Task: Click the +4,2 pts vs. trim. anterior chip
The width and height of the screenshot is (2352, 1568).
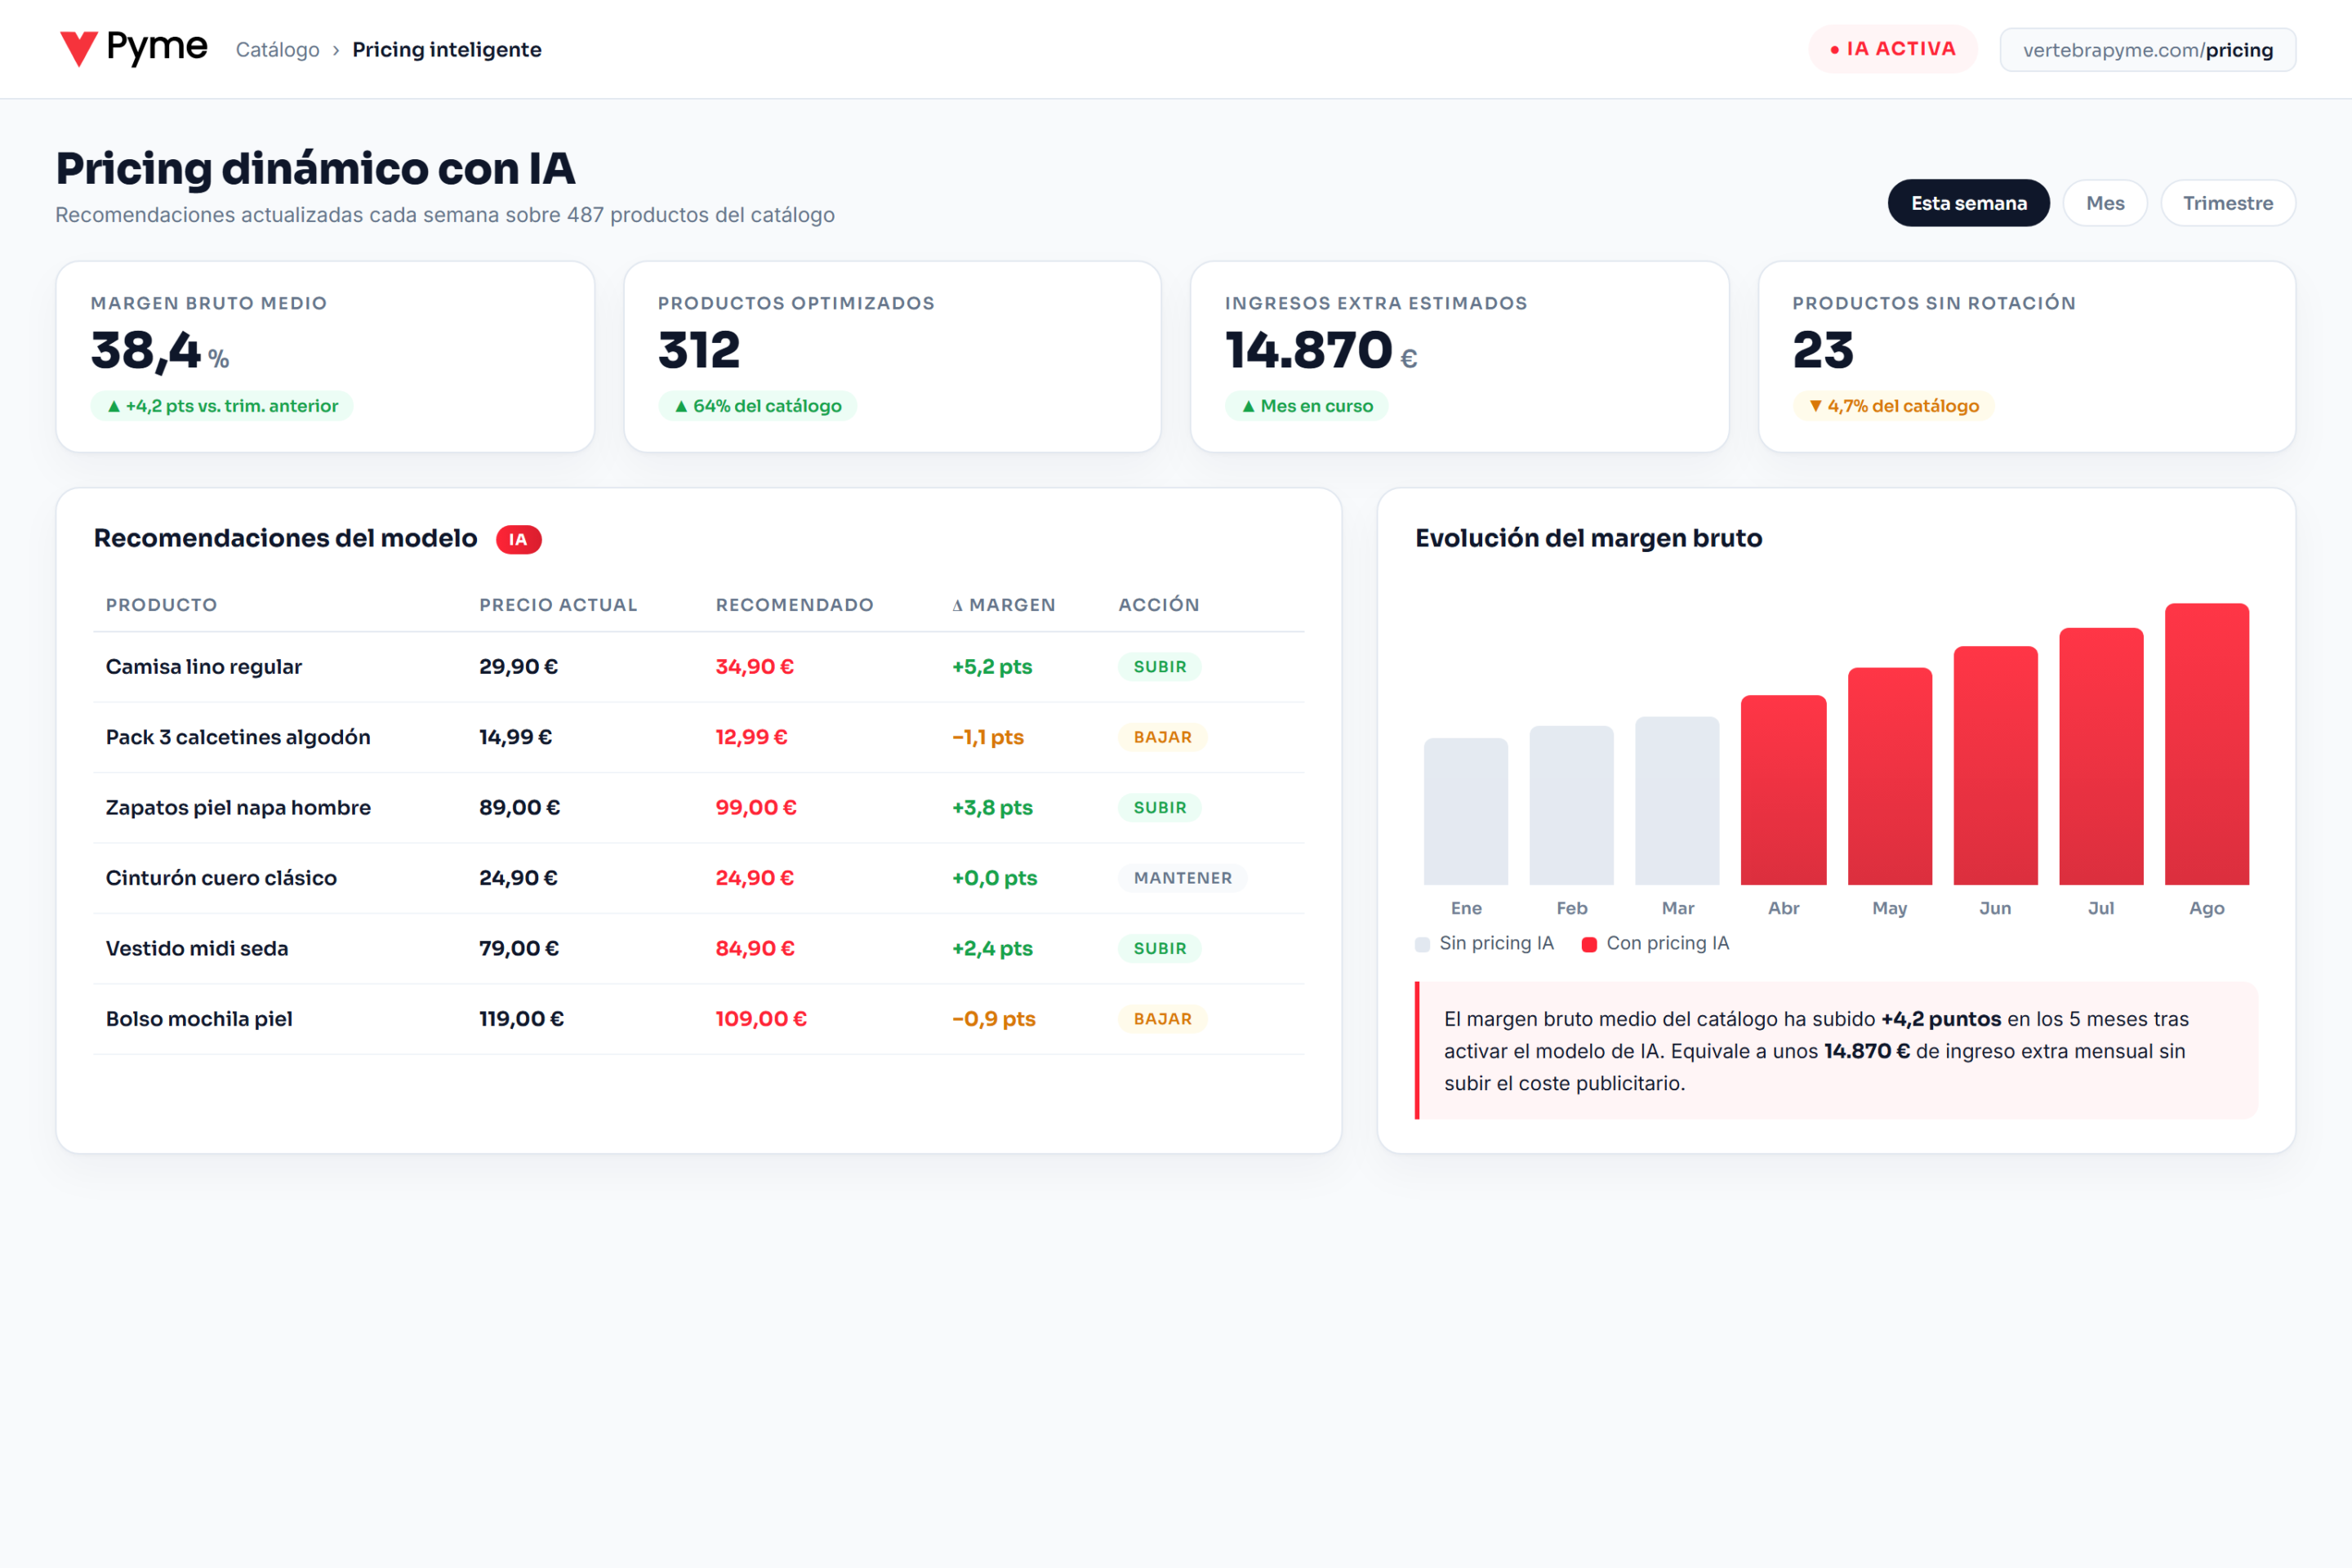Action: tap(222, 406)
